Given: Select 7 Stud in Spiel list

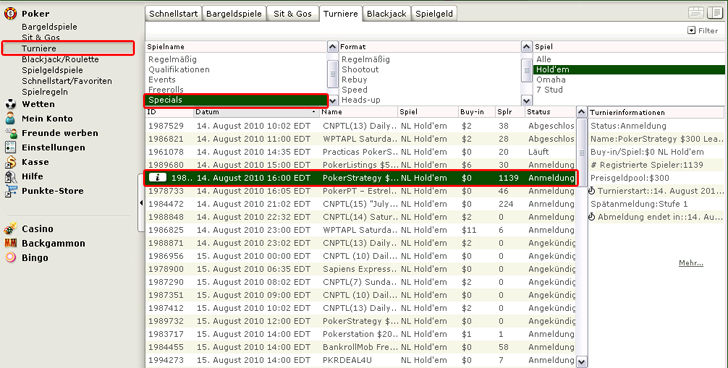Looking at the screenshot, I should point(629,90).
